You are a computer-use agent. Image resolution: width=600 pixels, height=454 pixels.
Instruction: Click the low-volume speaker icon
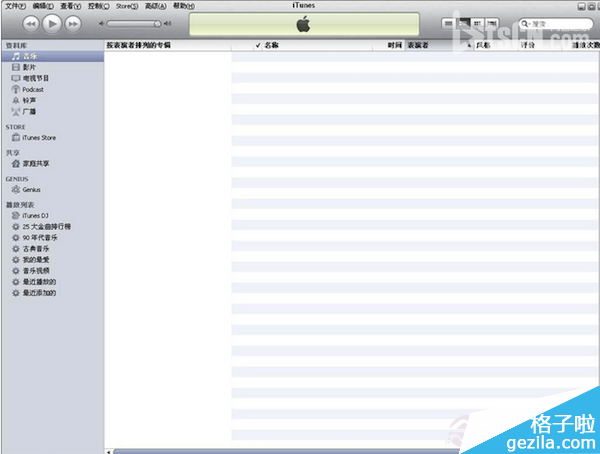coord(101,24)
